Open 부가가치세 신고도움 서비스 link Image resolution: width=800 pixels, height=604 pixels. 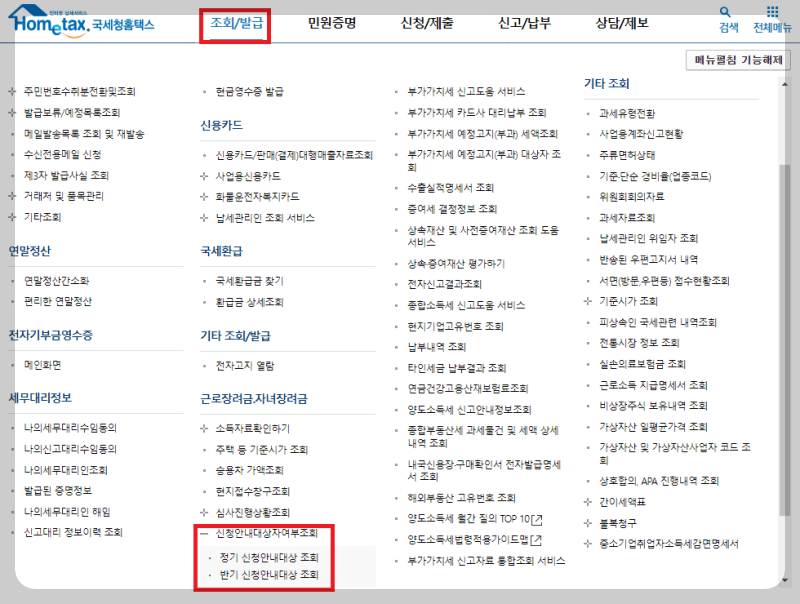(466, 91)
